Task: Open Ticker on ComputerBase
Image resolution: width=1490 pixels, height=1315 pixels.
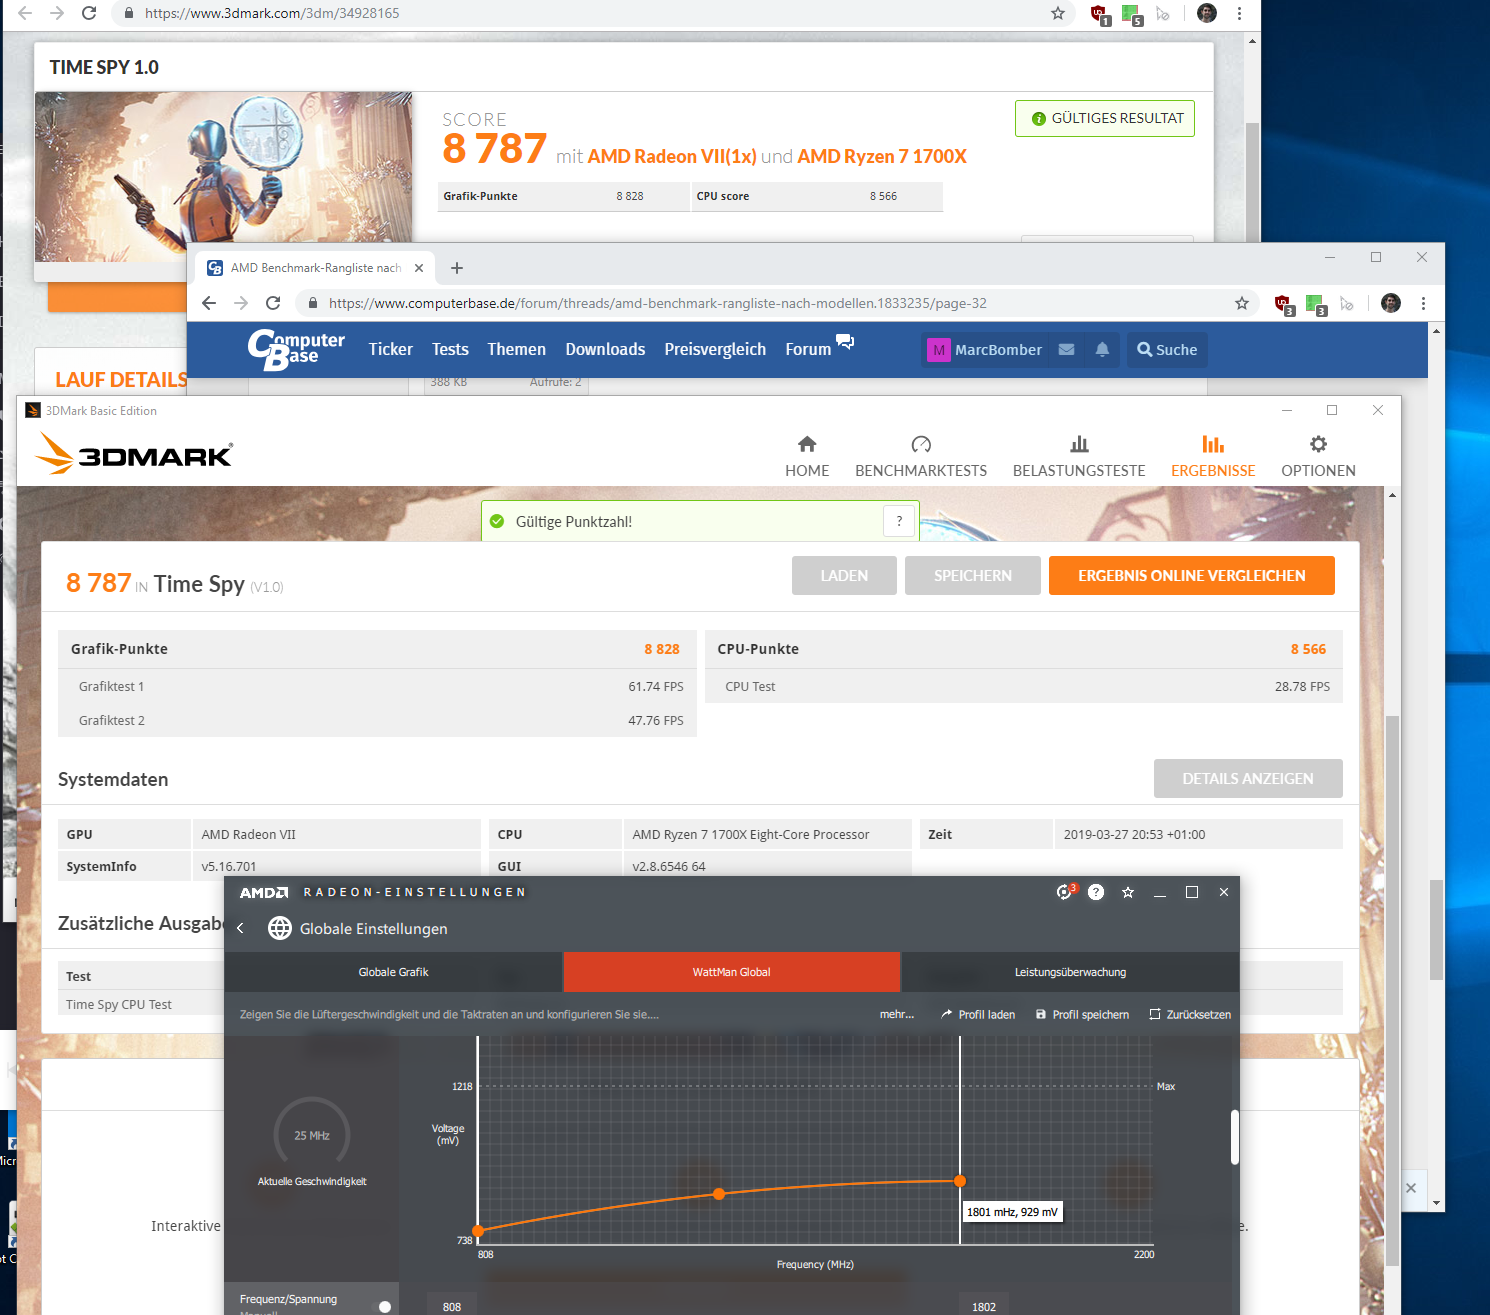Action: (390, 349)
